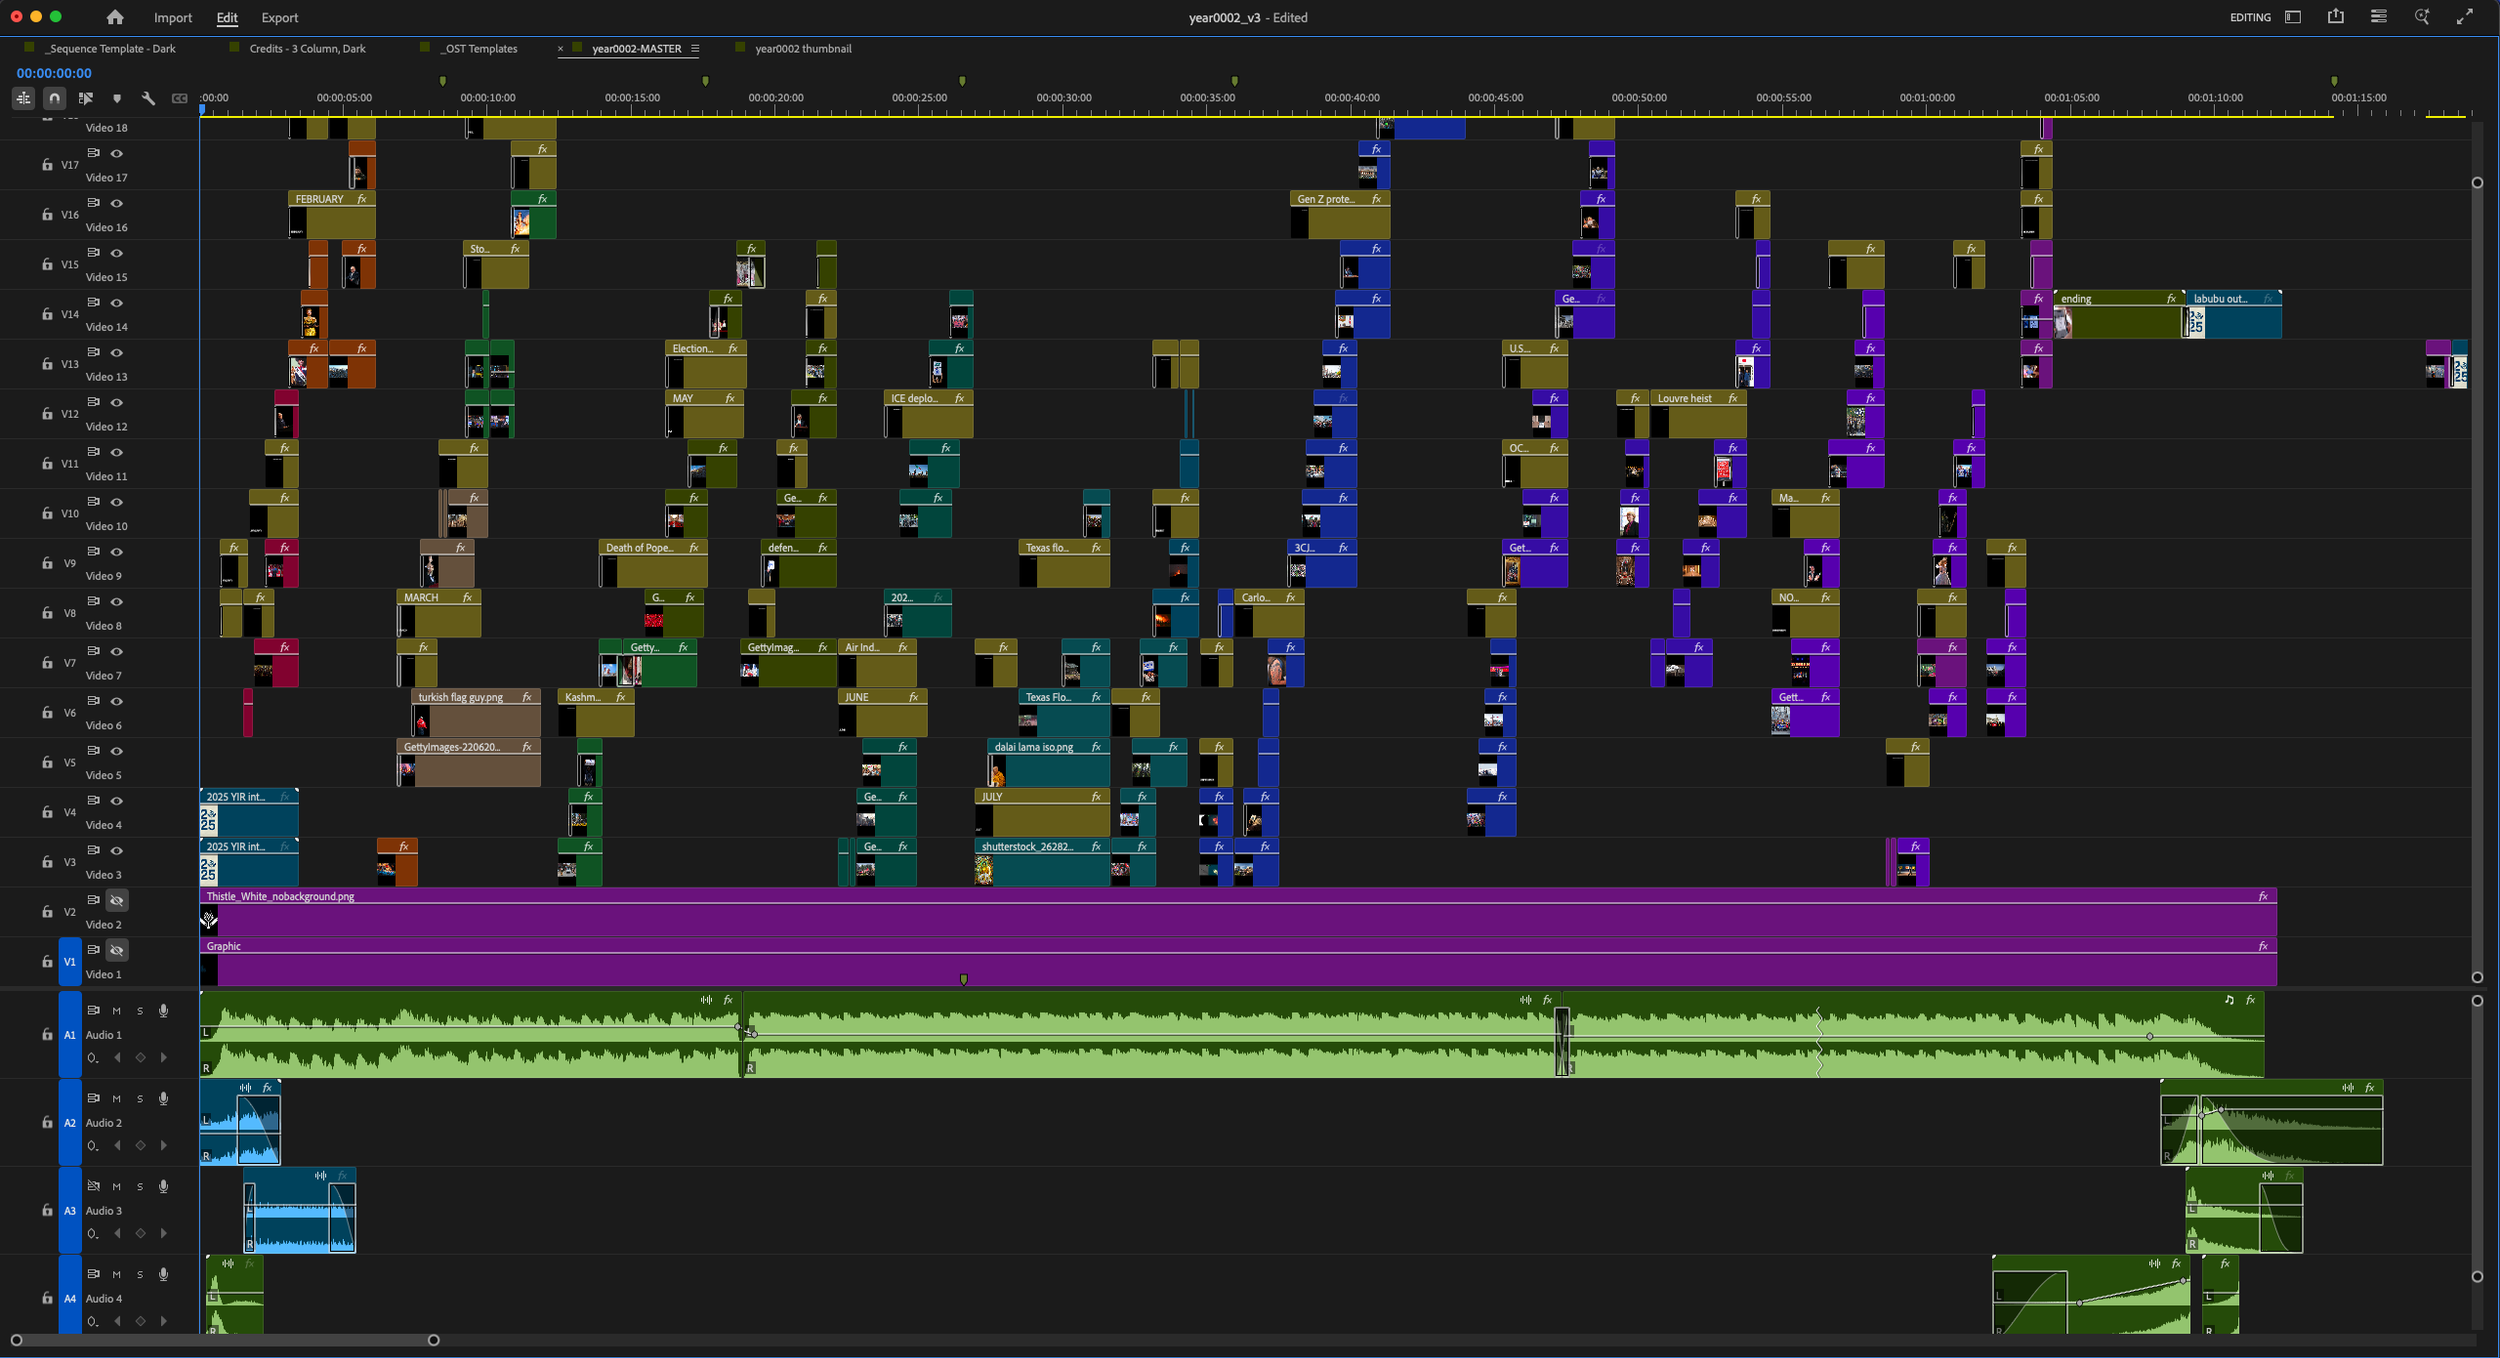This screenshot has width=2500, height=1358.
Task: Mute the Audio 2 track
Action: 116,1099
